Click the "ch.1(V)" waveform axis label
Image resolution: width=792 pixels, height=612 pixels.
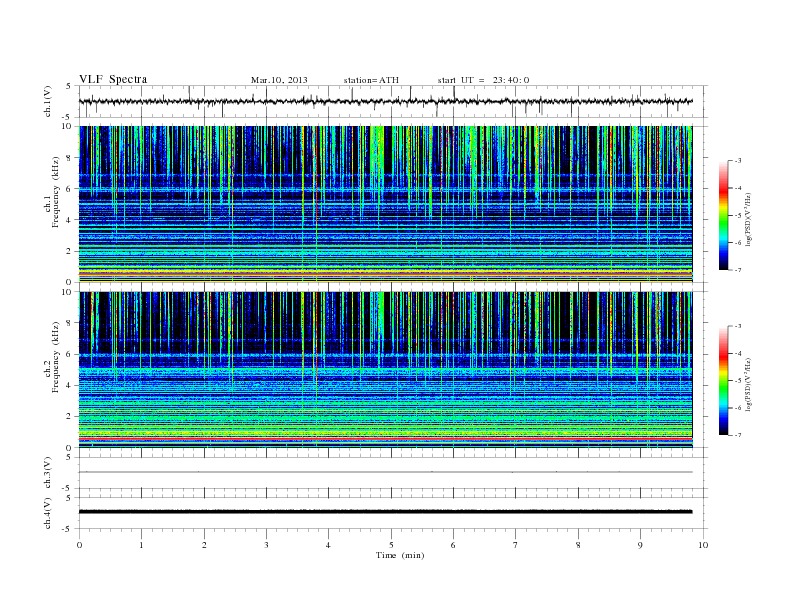click(48, 101)
